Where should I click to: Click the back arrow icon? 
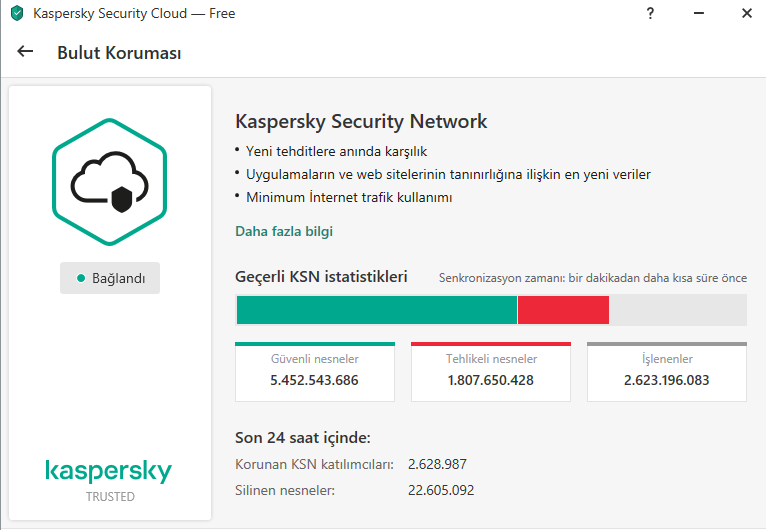pyautogui.click(x=25, y=52)
